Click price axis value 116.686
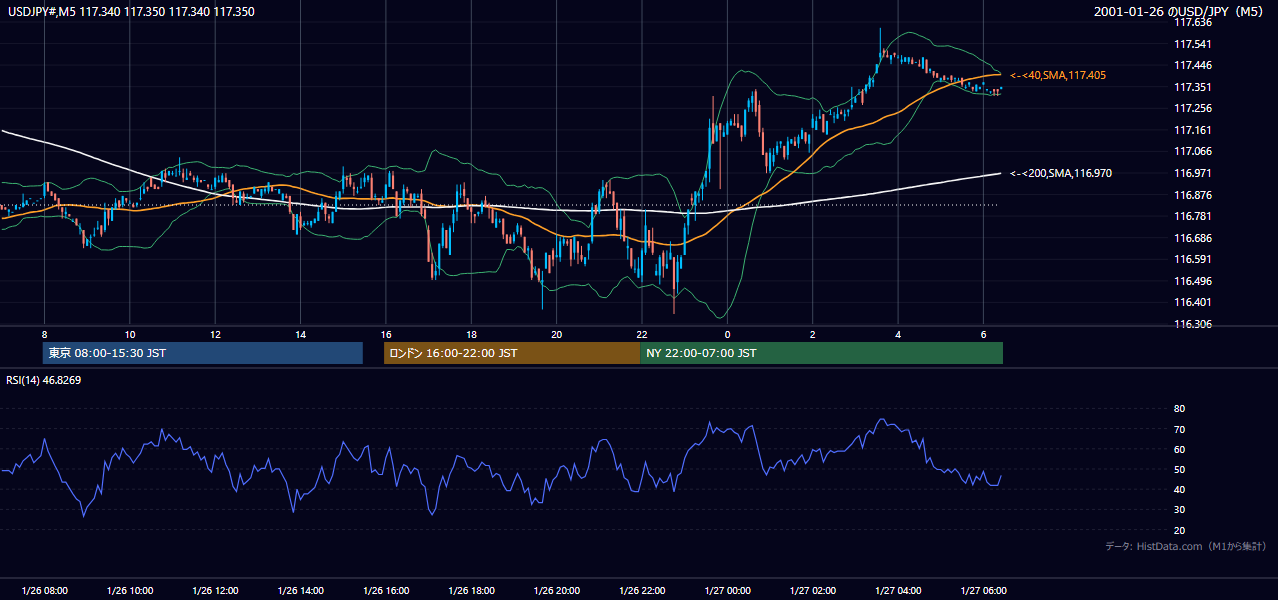1278x600 pixels. coord(1193,238)
